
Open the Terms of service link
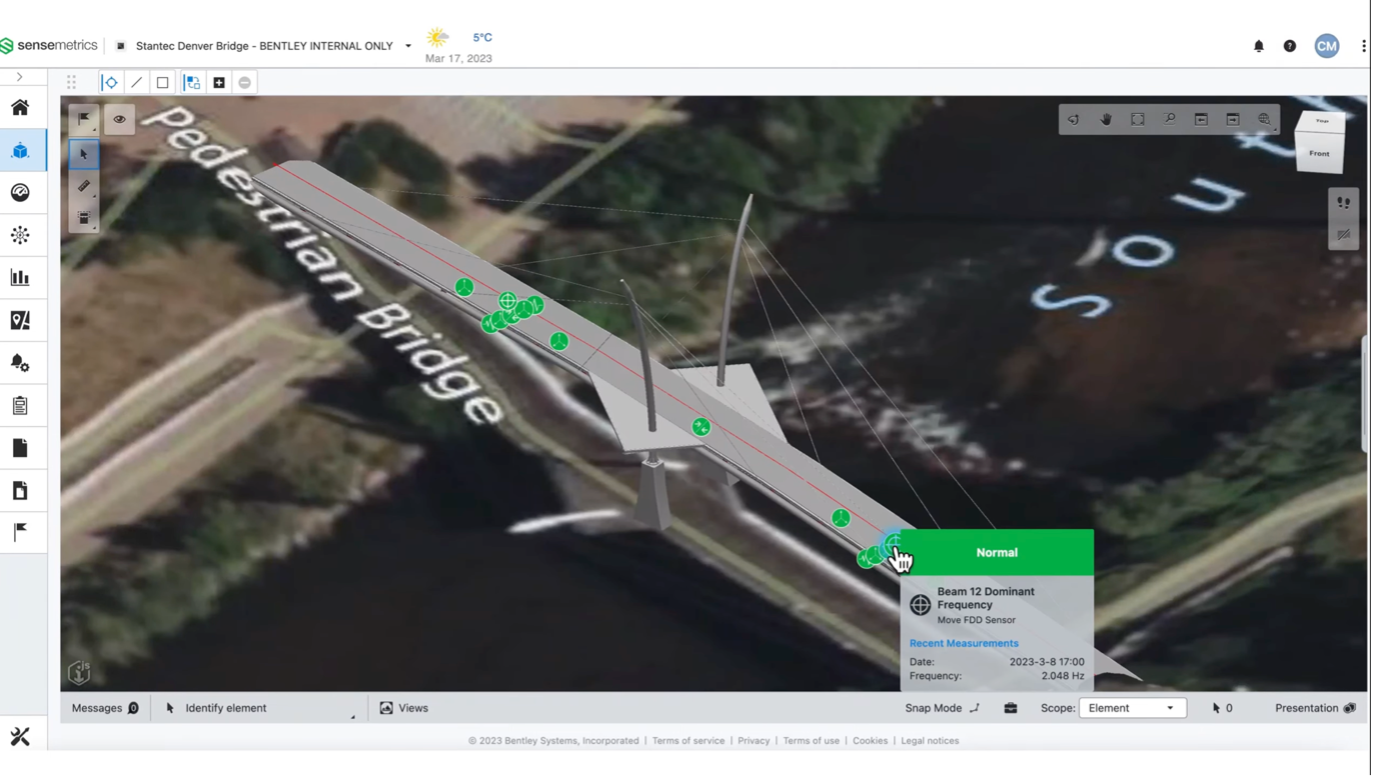[x=688, y=741]
